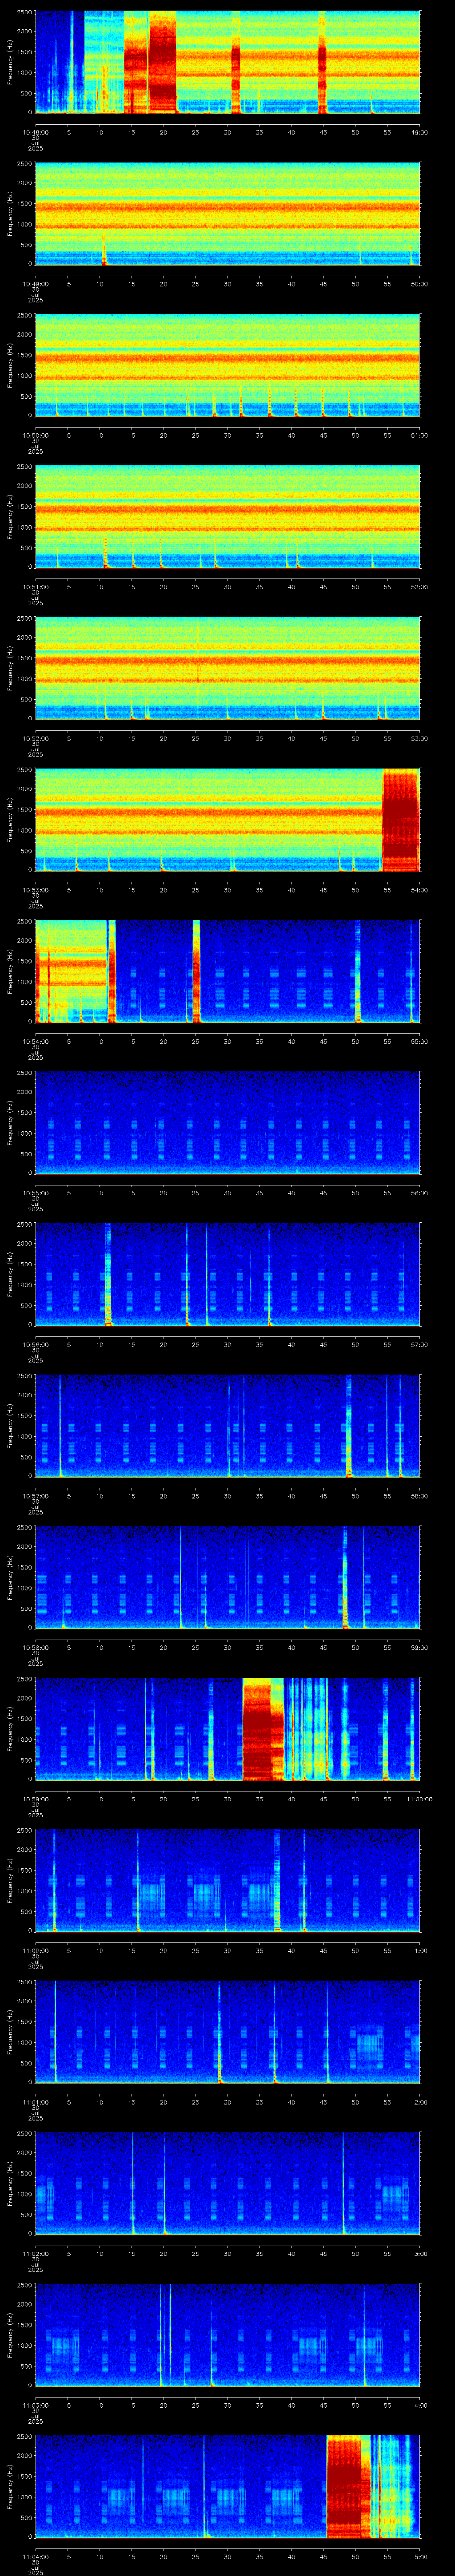Screen dimensions: 455x2576
Task: Click the 54:00 end time label
Action: coord(419,890)
